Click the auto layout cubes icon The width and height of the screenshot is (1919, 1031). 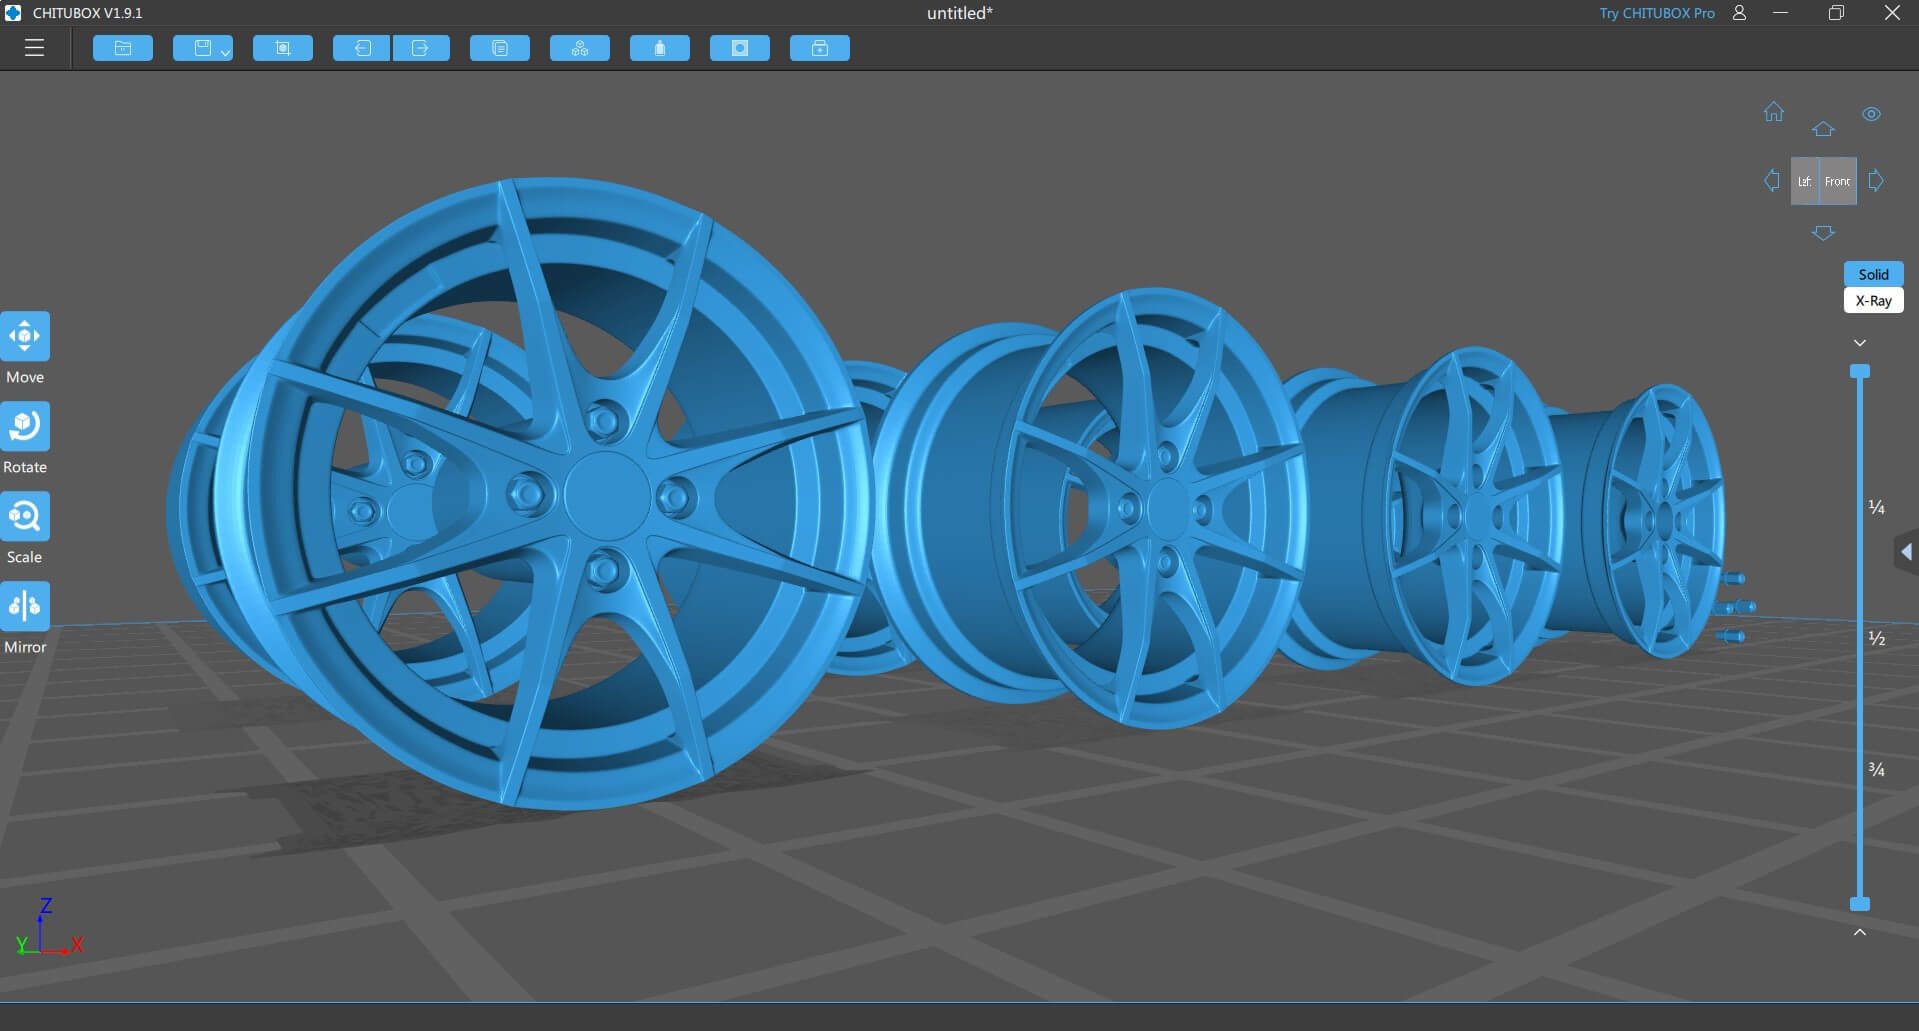click(580, 48)
